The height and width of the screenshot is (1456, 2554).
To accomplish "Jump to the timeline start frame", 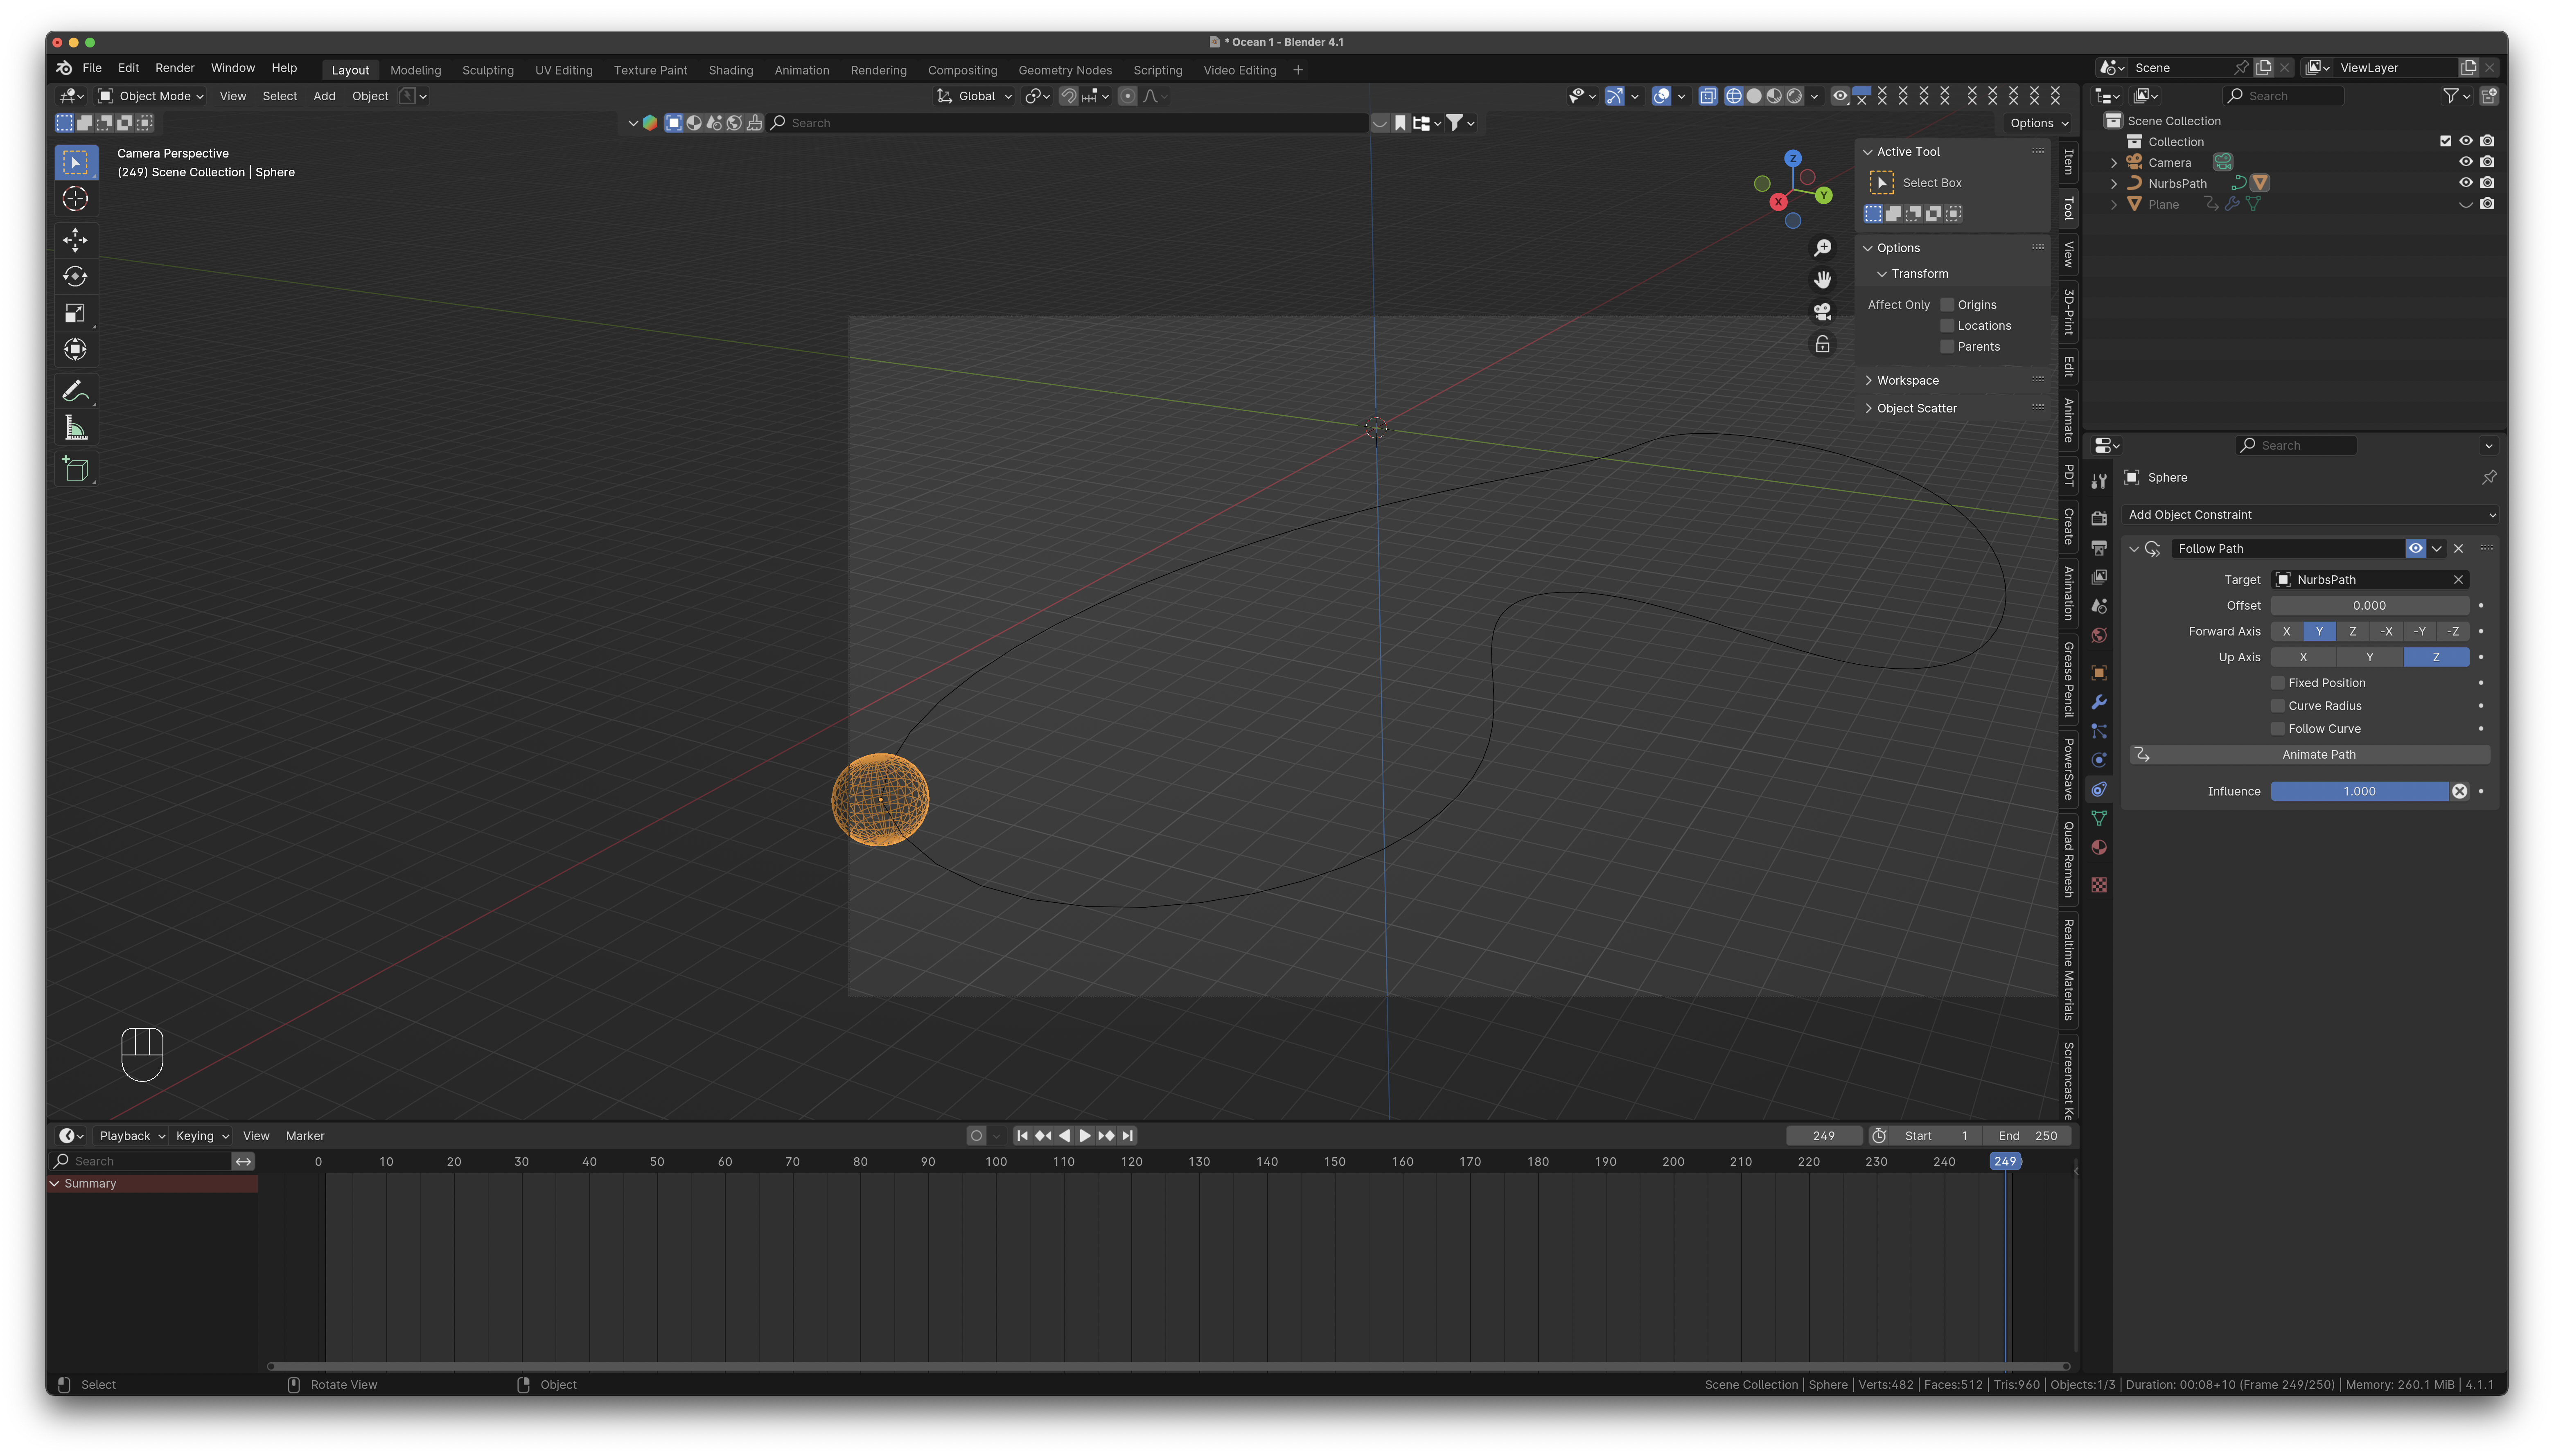I will pos(1022,1136).
